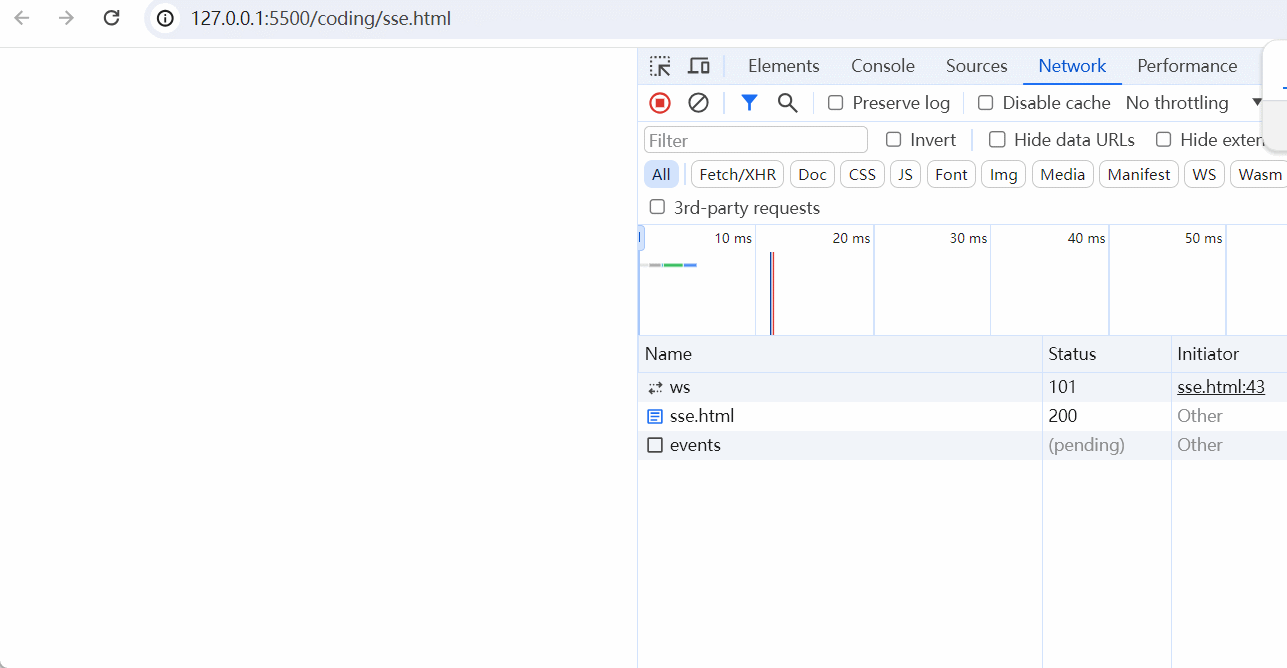This screenshot has height=668, width=1287.
Task: Select the Network tab
Action: coord(1072,66)
